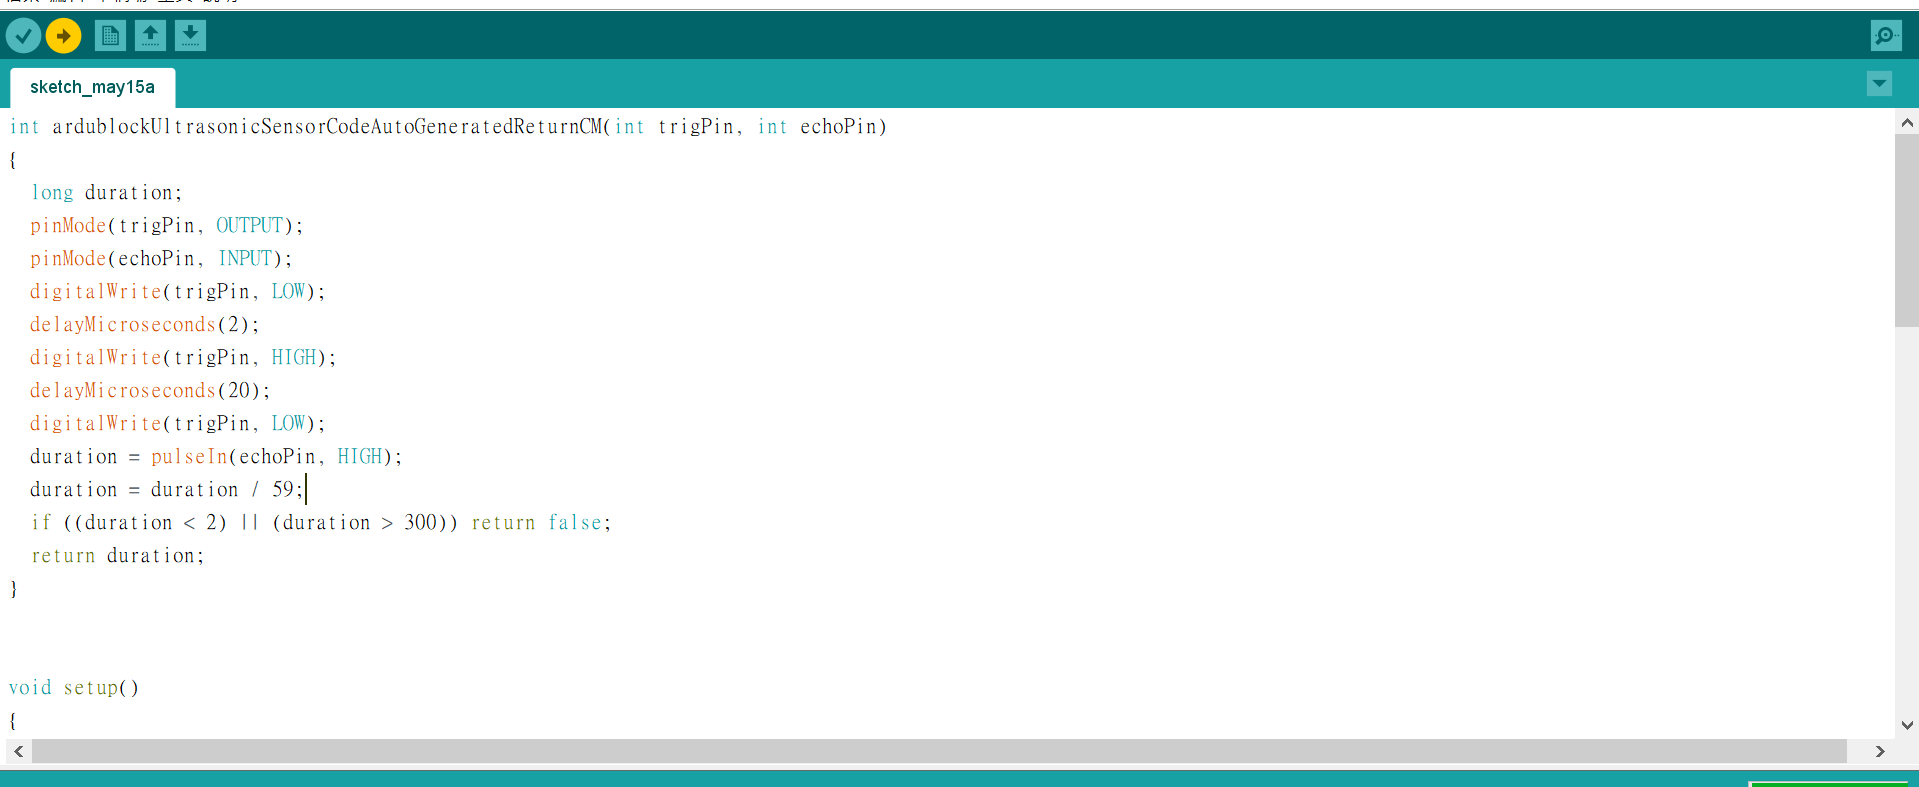
Task: Click the 'long duration;' declaration
Action: tap(106, 193)
